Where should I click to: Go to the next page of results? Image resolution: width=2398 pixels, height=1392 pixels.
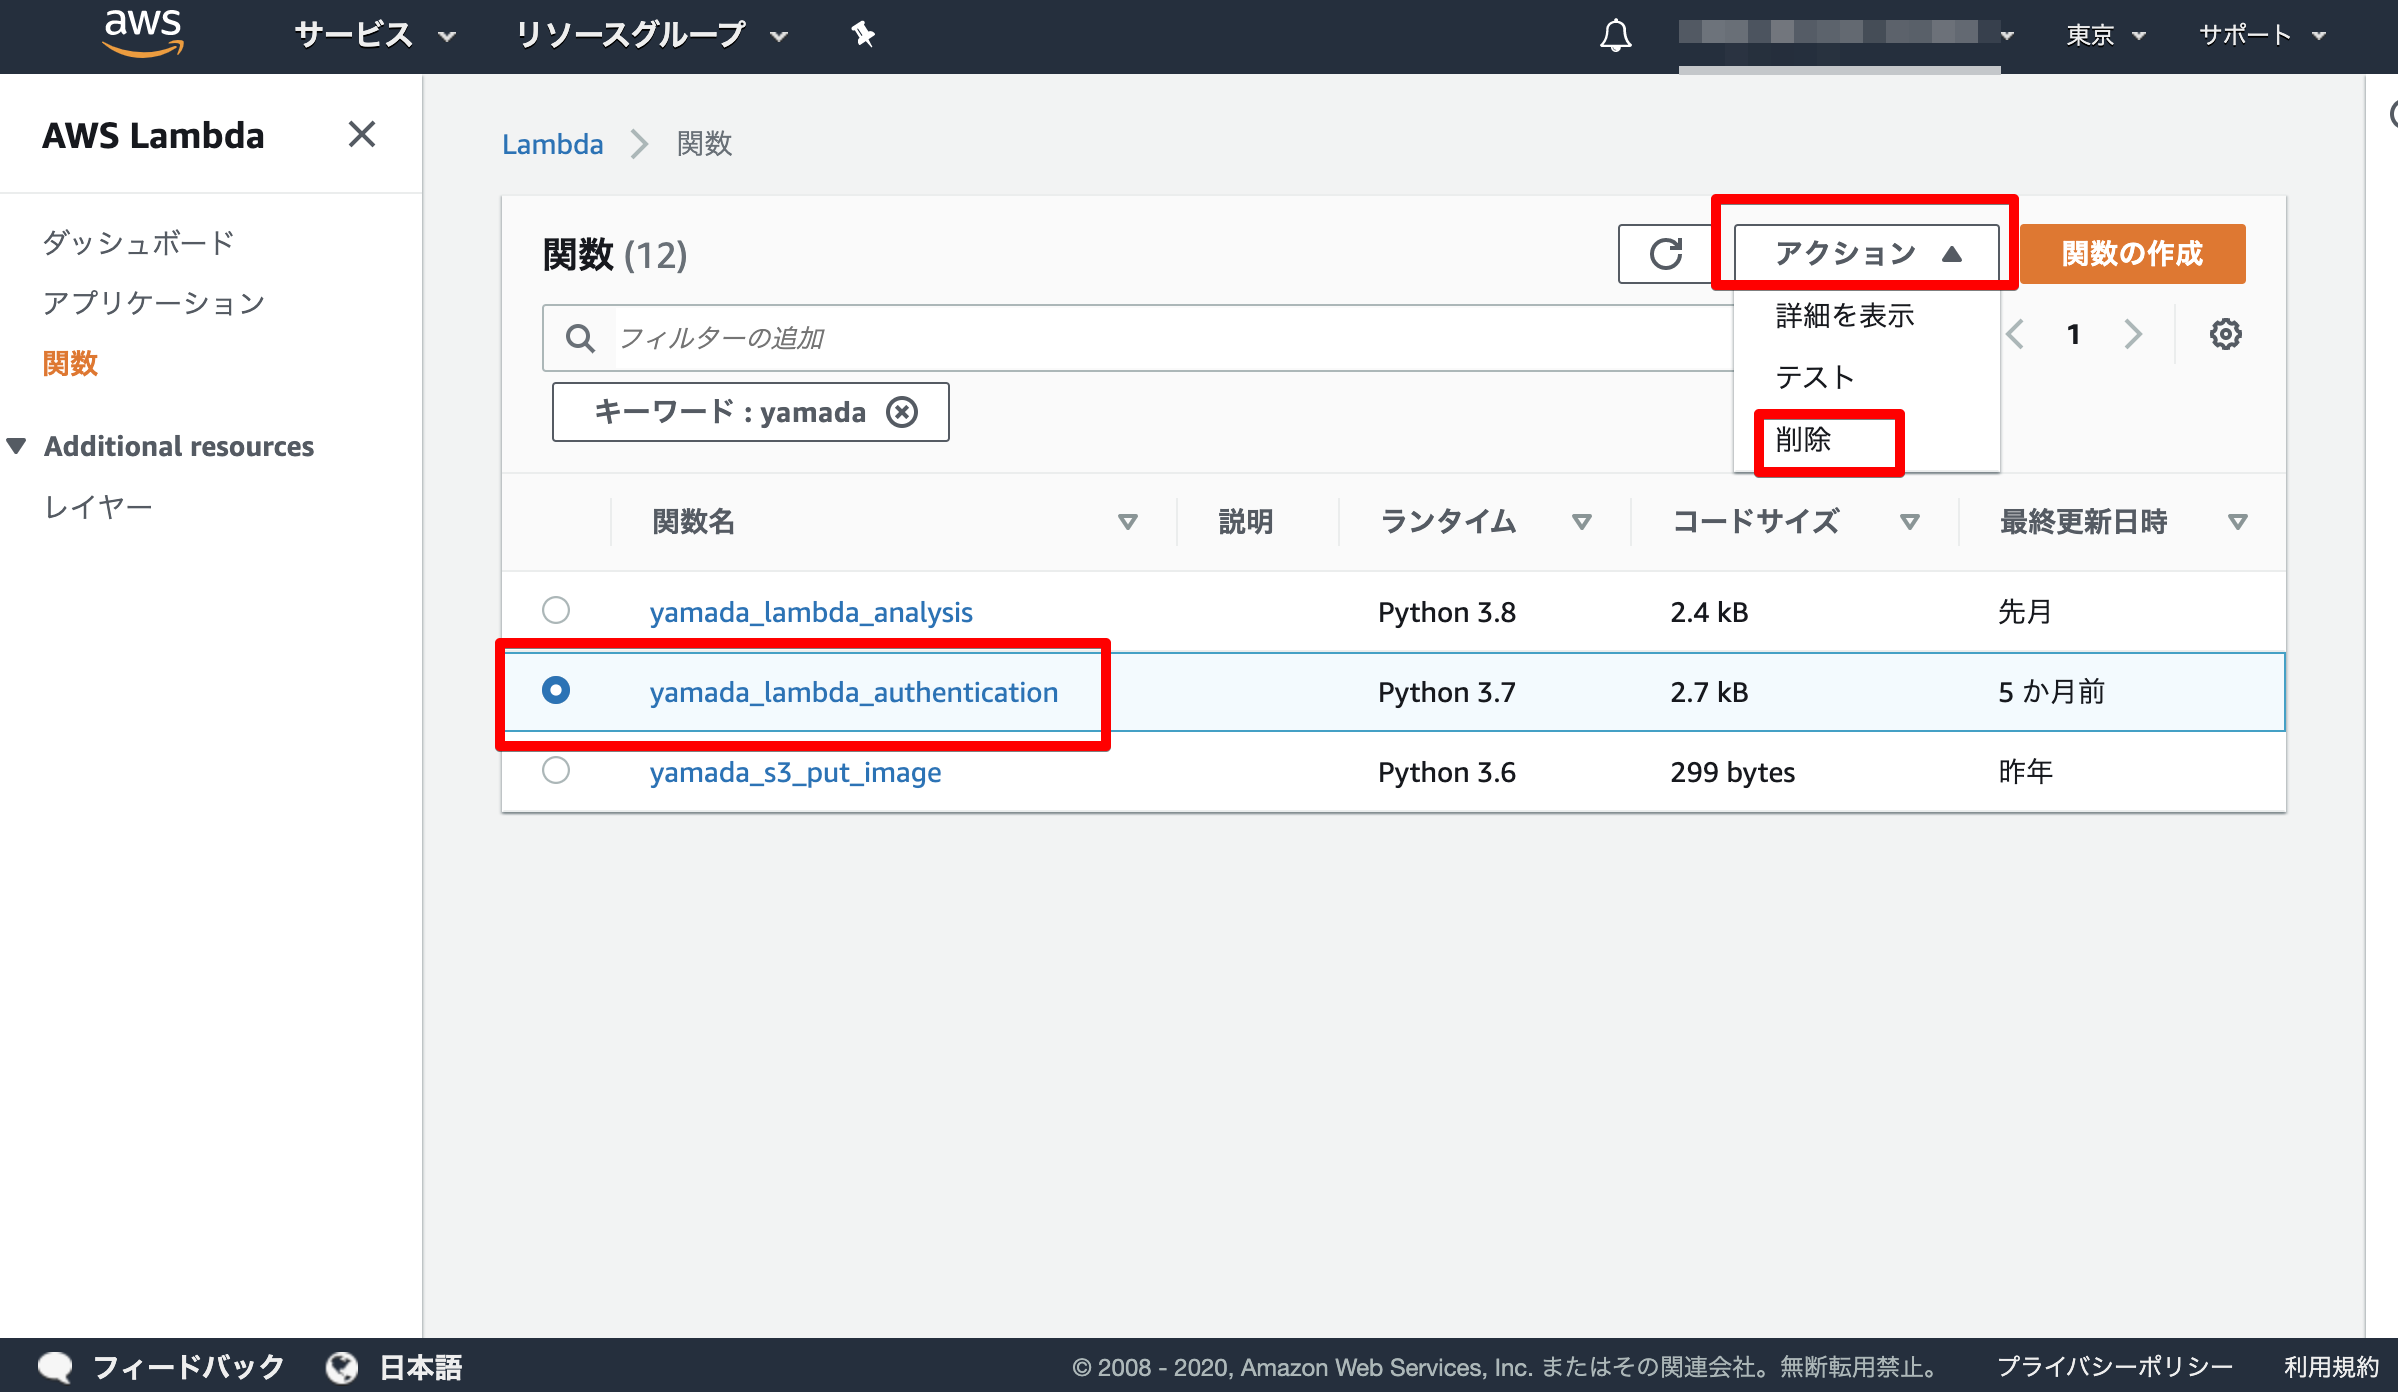(x=2133, y=334)
